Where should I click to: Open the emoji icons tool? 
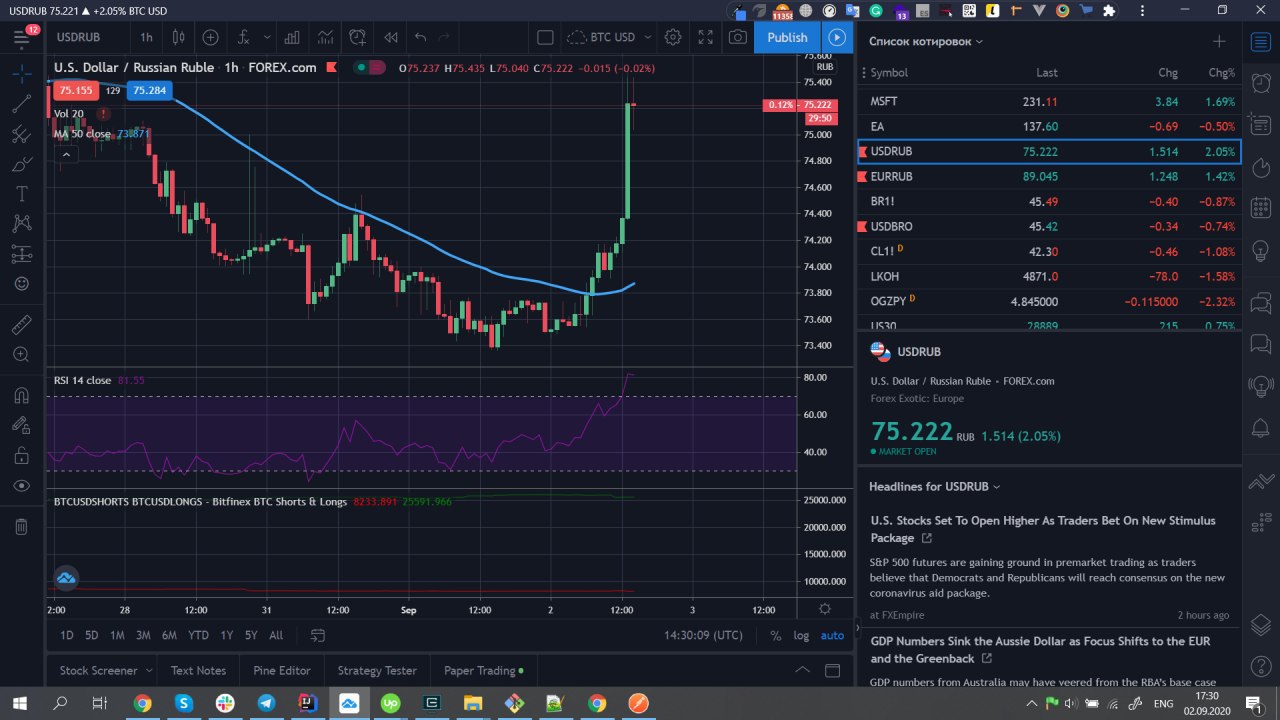point(21,284)
